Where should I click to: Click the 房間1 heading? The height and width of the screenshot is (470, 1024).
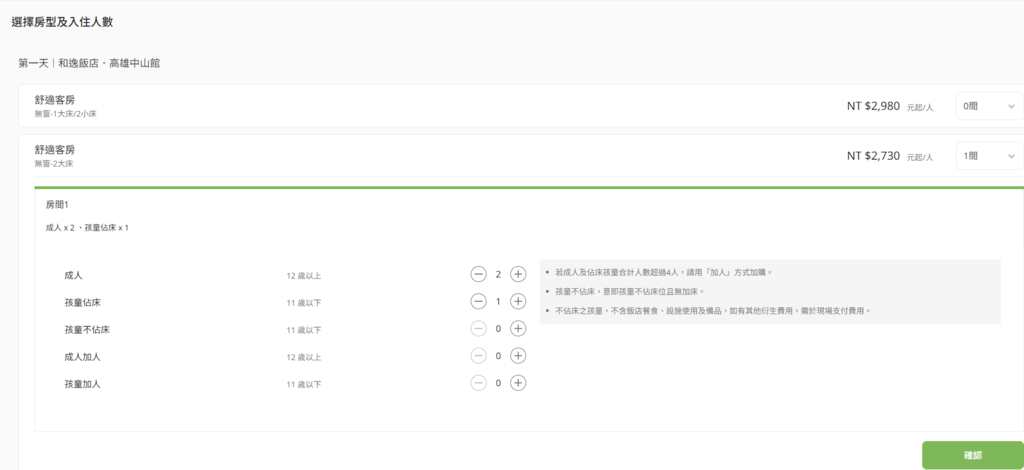[x=57, y=205]
